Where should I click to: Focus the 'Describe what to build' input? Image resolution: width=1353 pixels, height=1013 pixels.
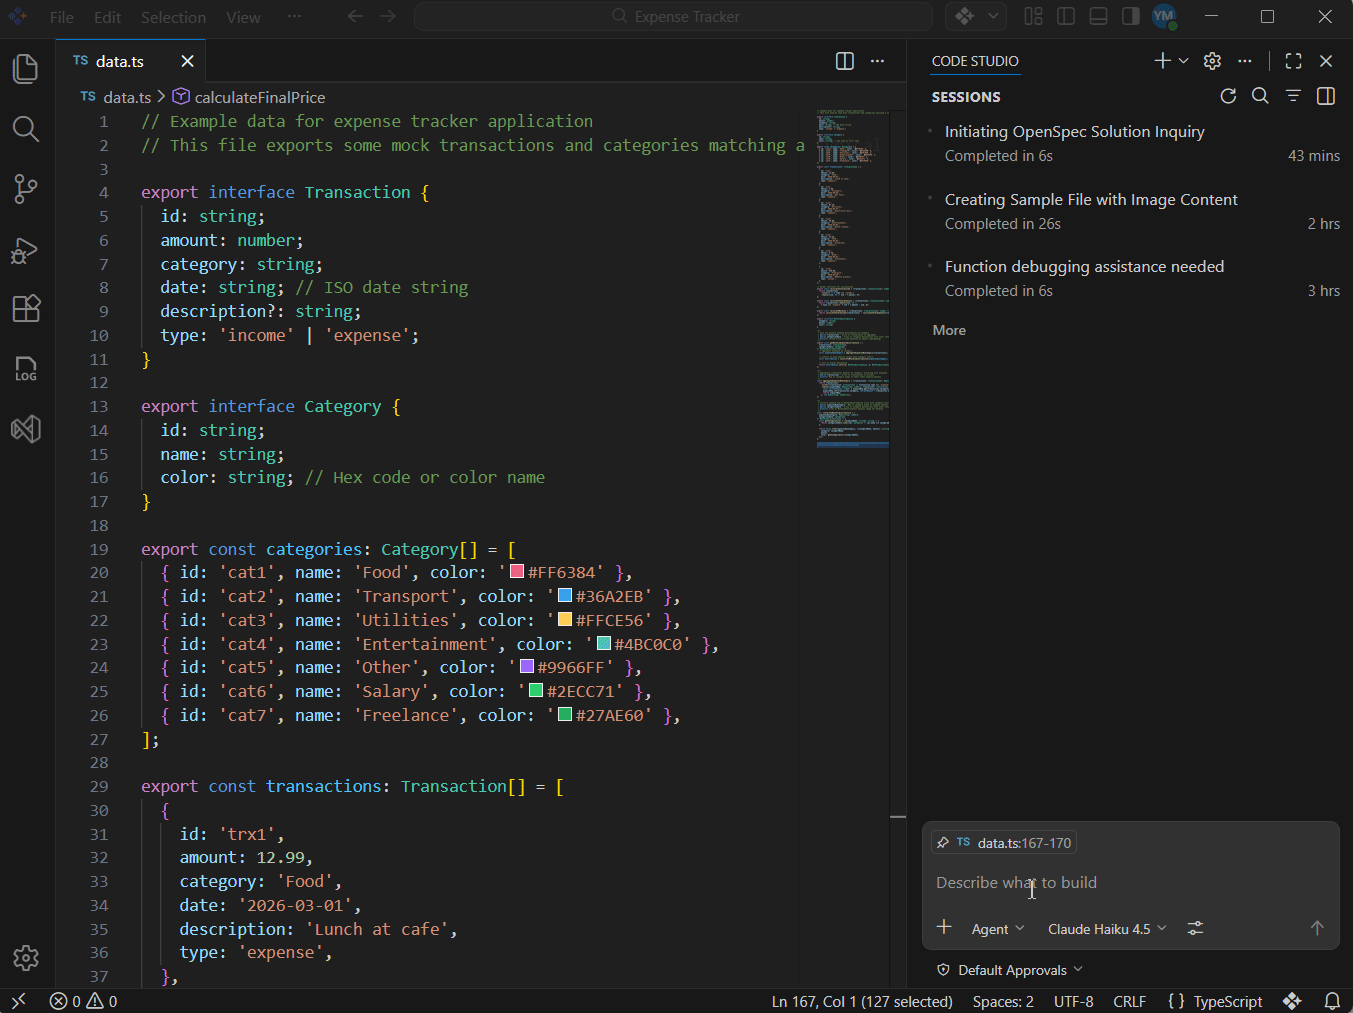point(1130,882)
